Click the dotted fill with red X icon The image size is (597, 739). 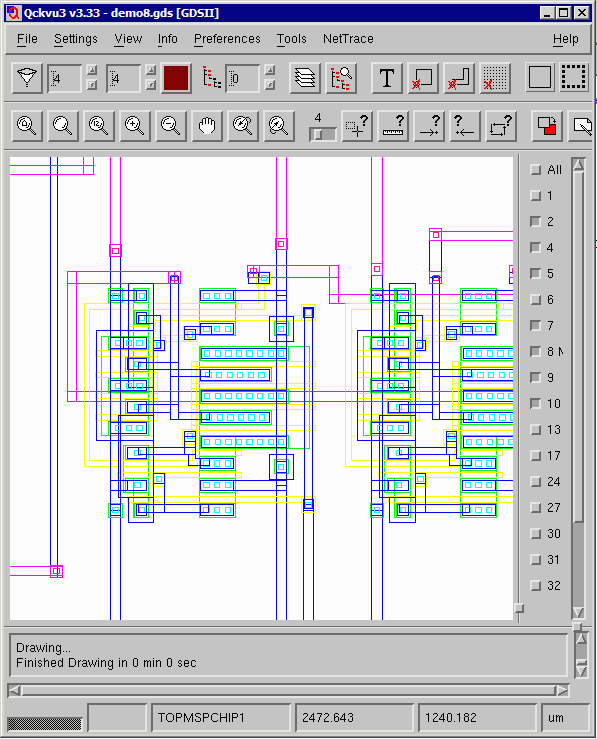click(x=495, y=78)
